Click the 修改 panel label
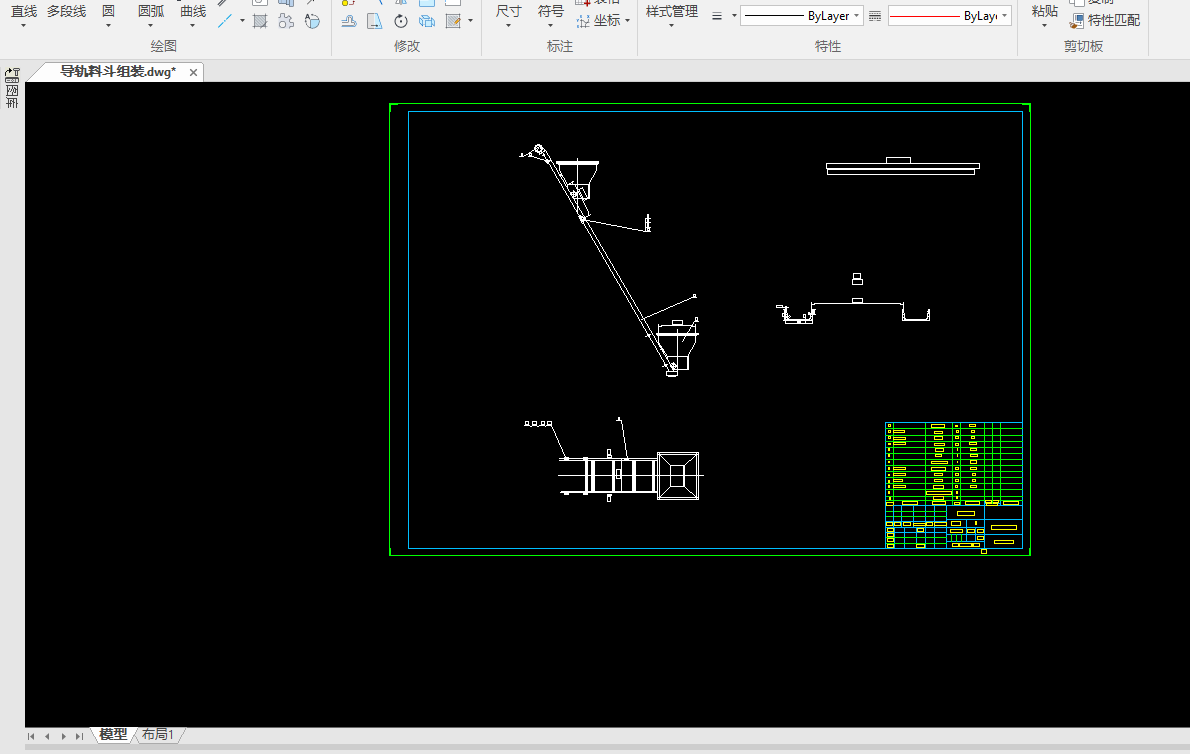 point(407,46)
